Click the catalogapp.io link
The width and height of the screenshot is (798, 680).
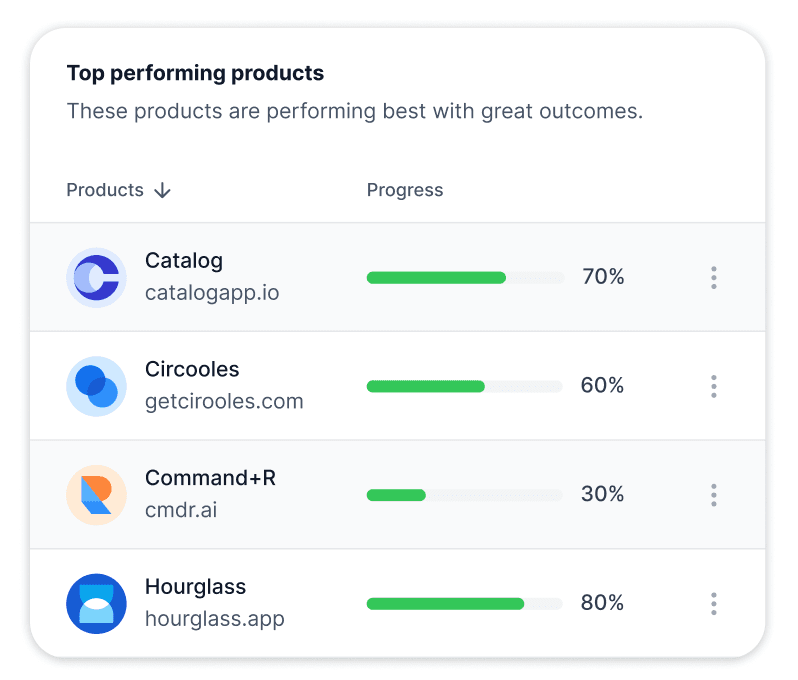click(x=212, y=293)
